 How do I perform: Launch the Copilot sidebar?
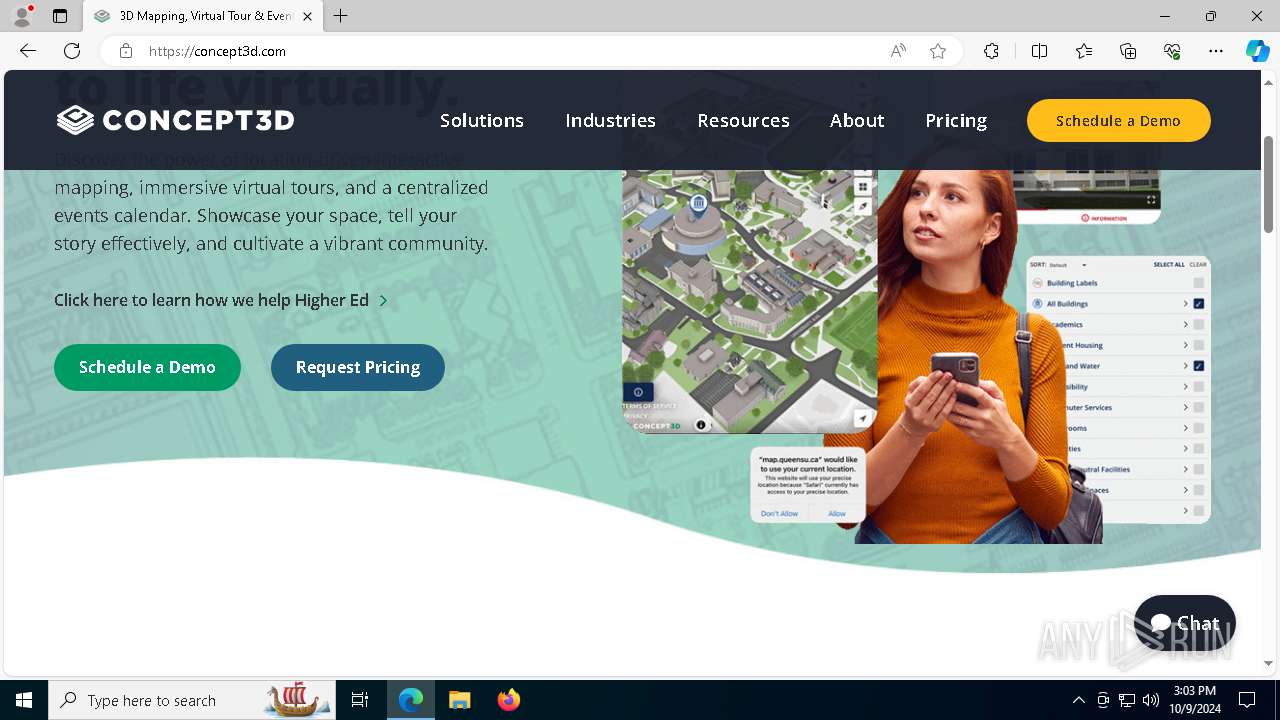(1257, 51)
